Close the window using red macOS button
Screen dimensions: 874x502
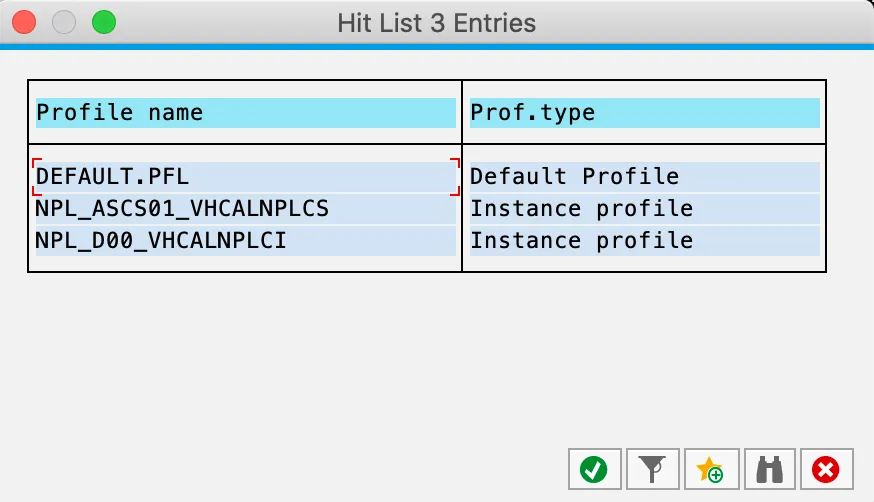(24, 22)
